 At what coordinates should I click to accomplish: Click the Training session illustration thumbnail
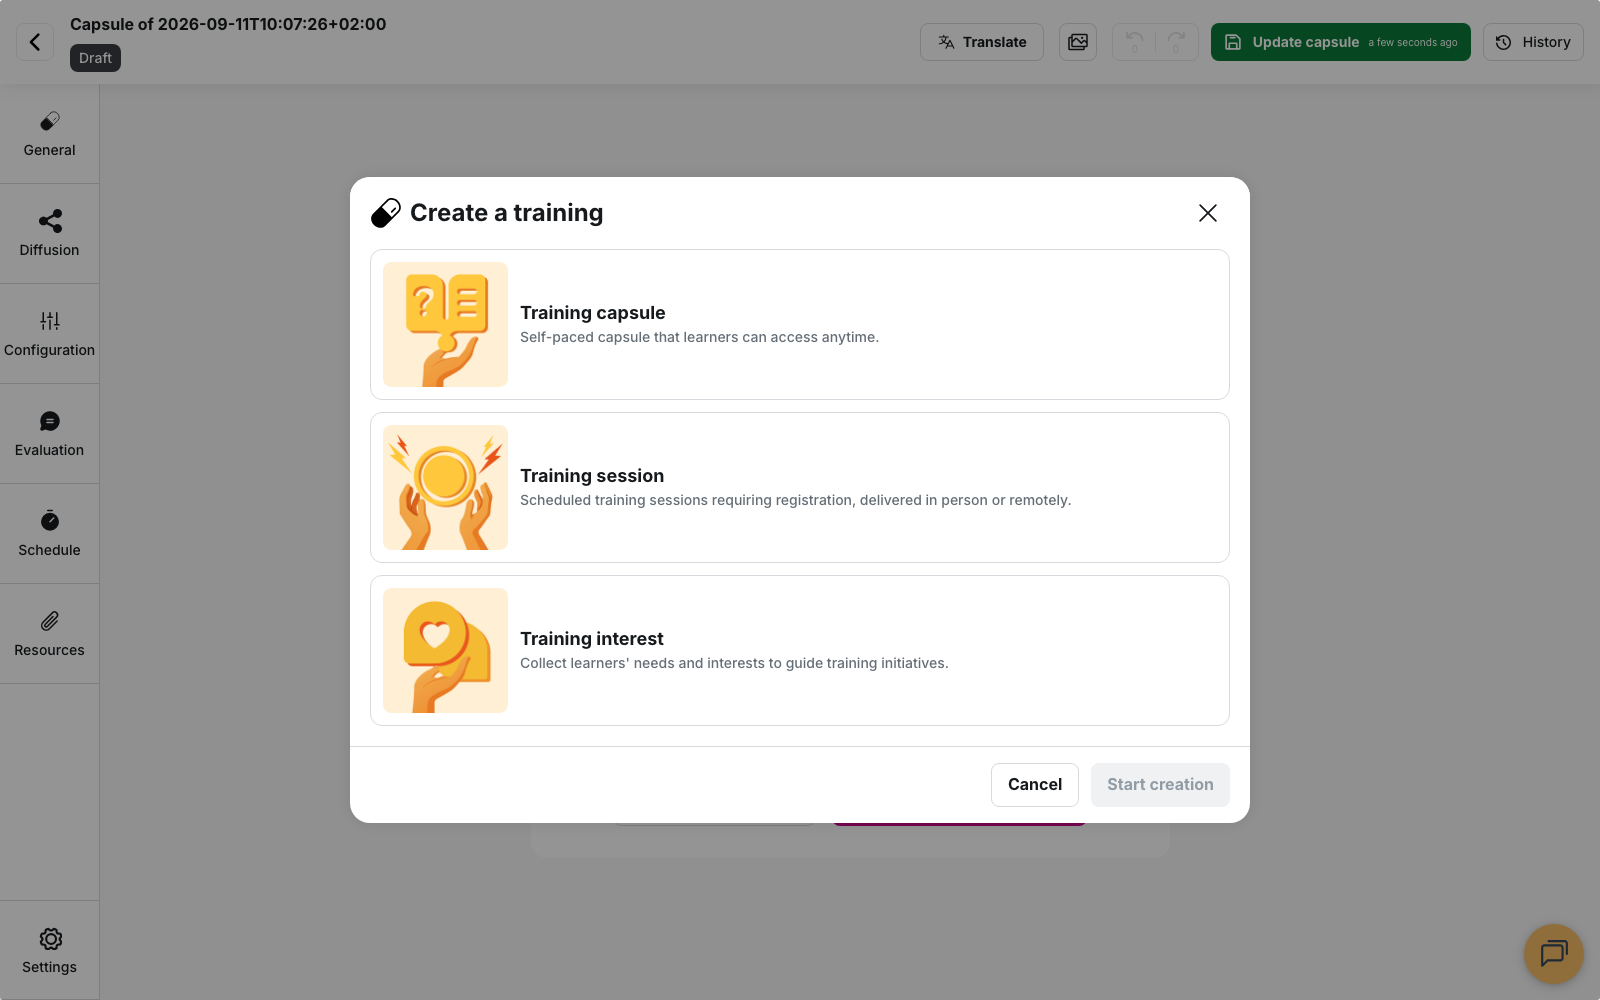pos(445,488)
